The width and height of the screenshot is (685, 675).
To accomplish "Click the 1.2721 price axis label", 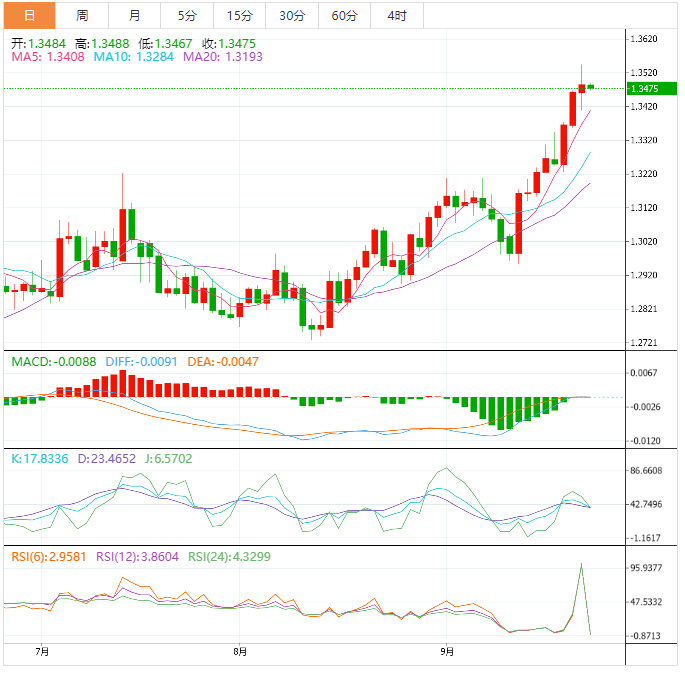I will [x=644, y=343].
